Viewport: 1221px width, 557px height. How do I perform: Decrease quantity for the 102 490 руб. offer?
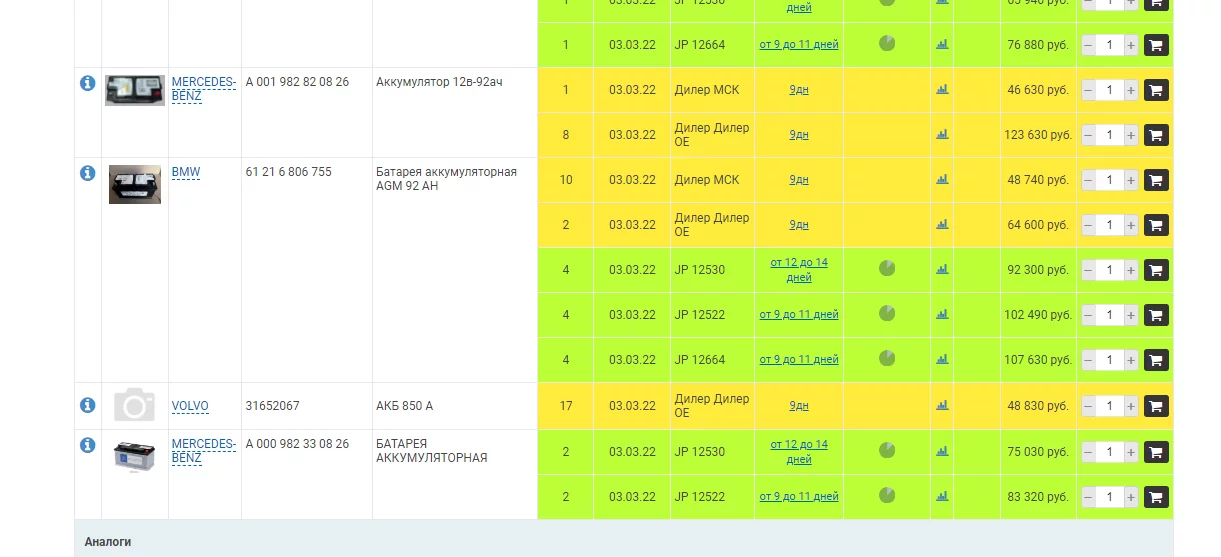tap(1088, 315)
